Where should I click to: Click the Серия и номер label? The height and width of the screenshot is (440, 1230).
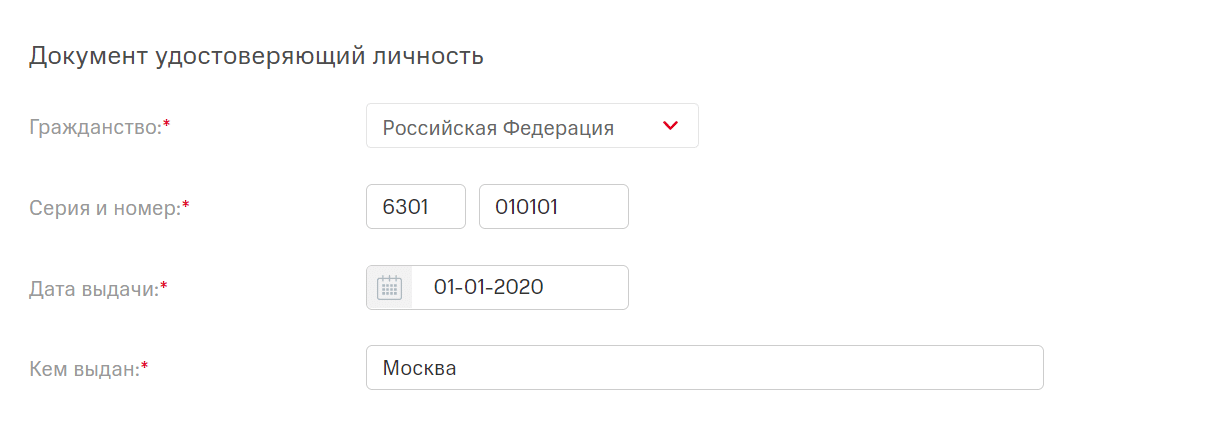[104, 208]
